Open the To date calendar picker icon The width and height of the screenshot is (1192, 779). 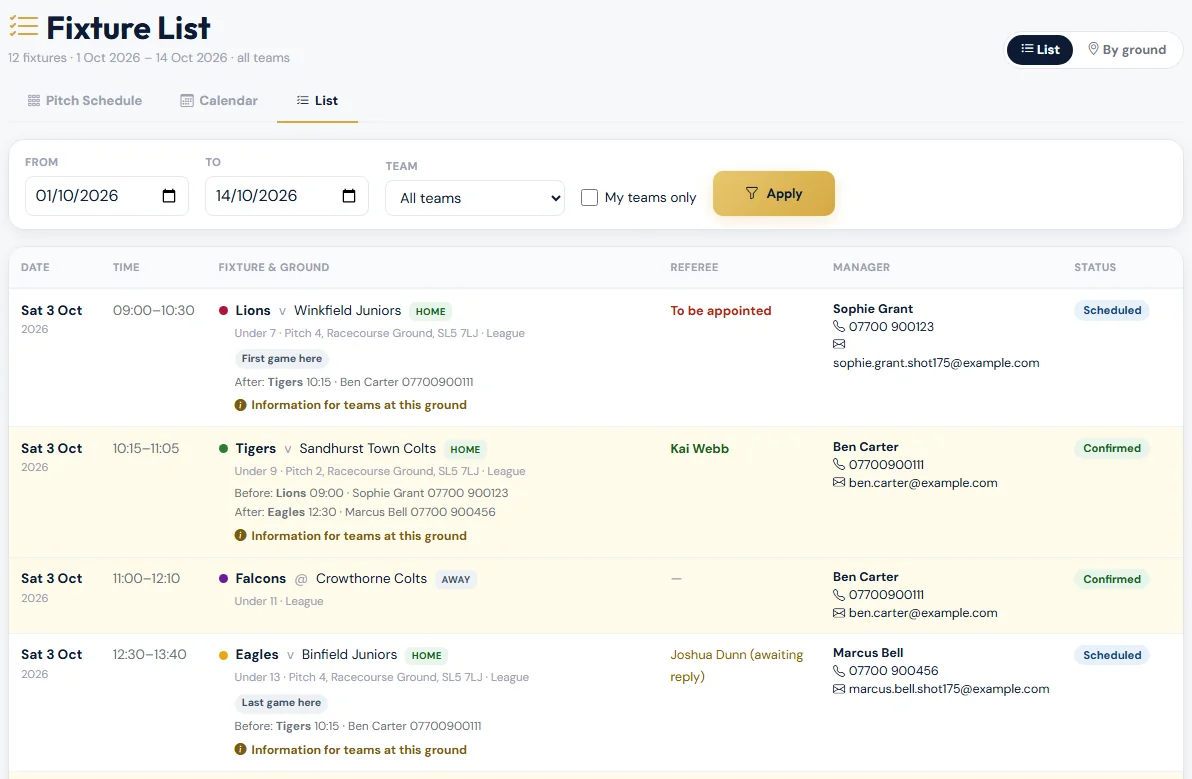(x=349, y=196)
